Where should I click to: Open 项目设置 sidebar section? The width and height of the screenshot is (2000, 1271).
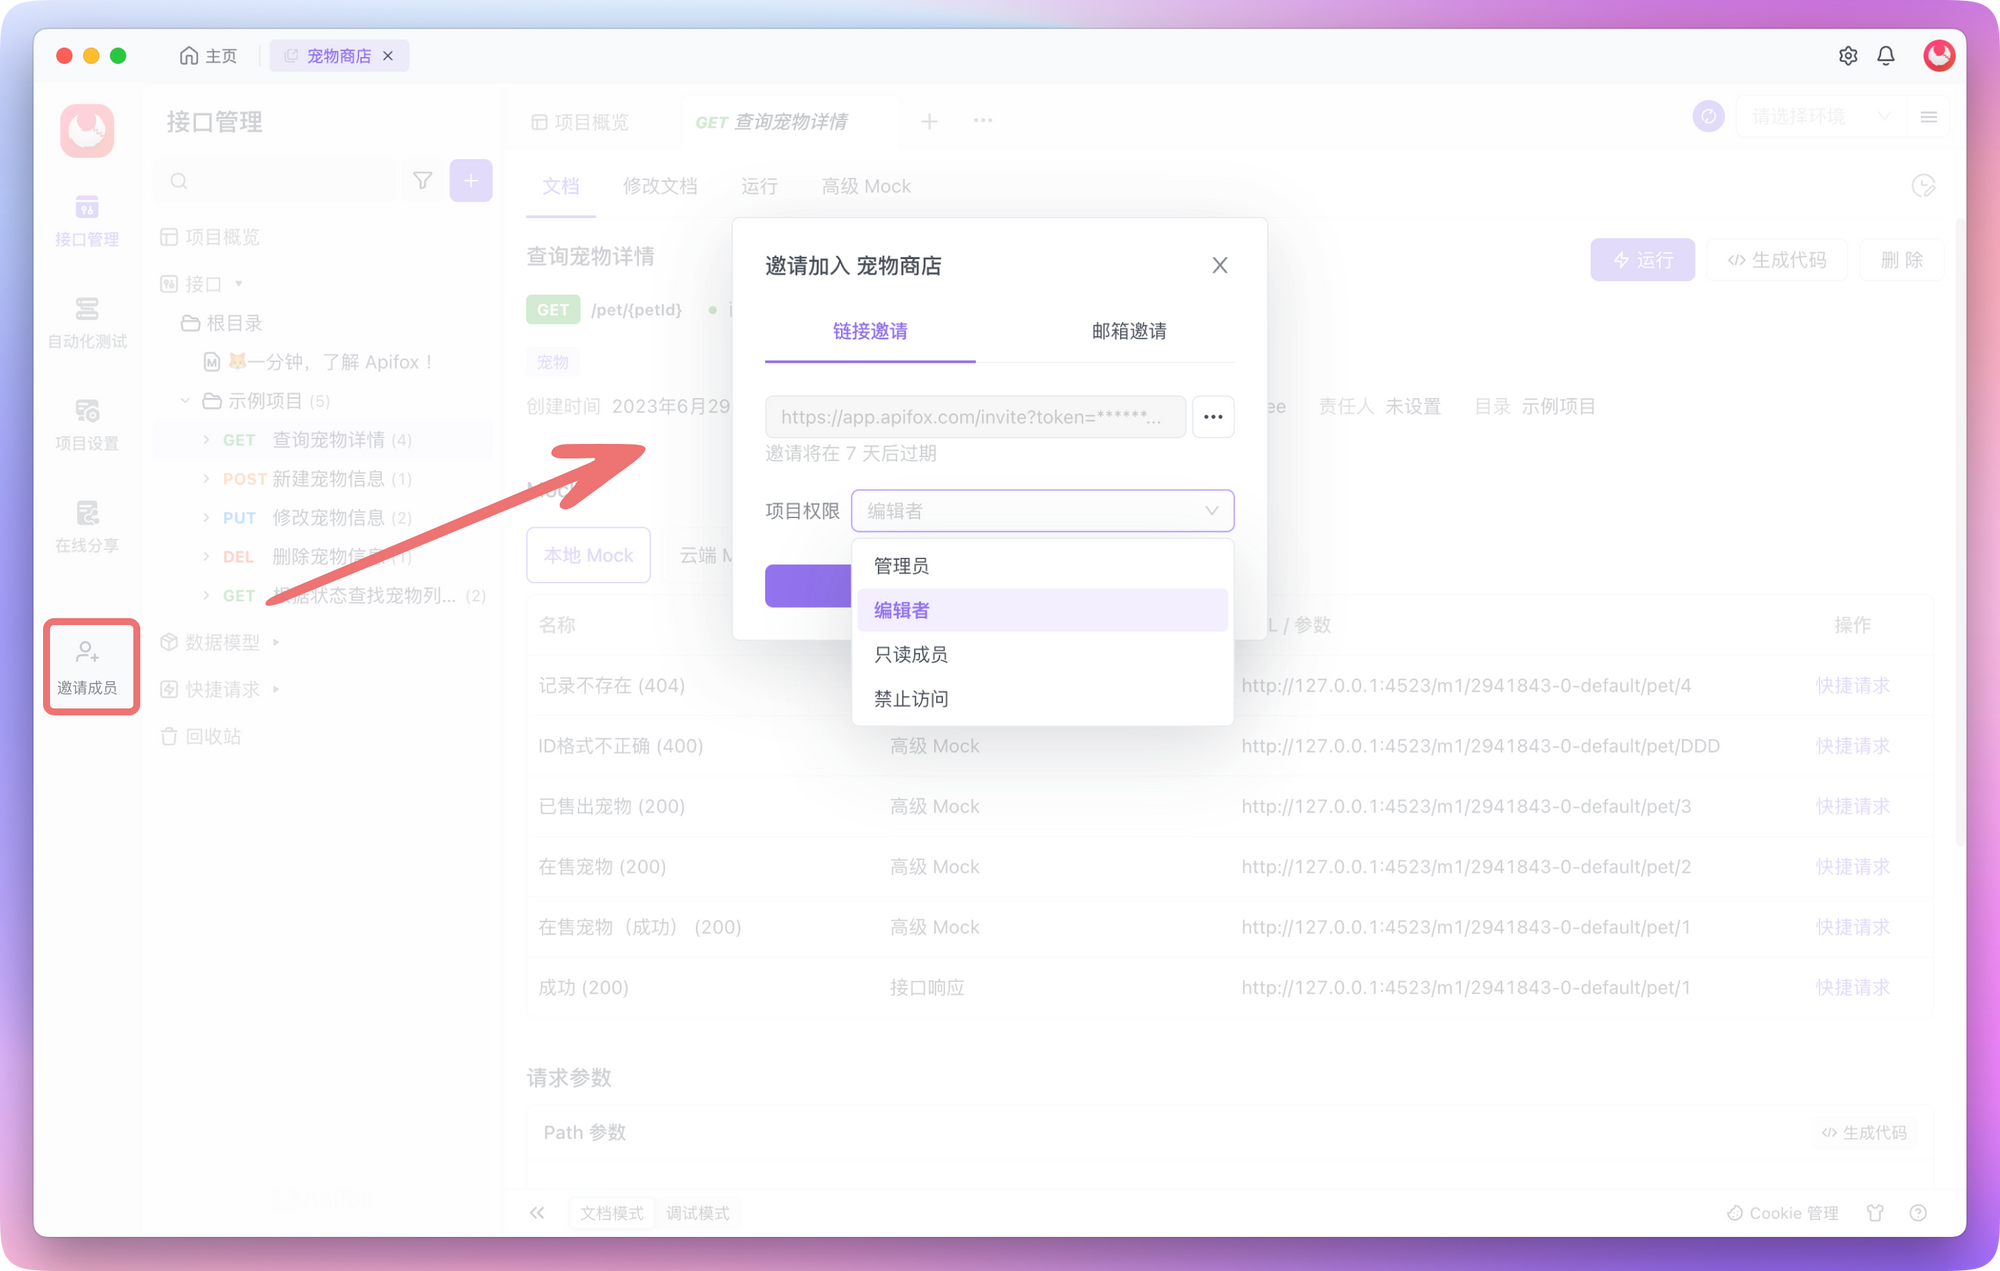point(87,425)
